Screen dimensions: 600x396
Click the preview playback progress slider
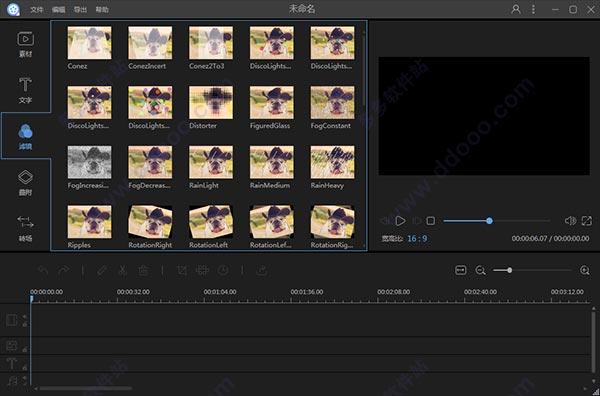(x=496, y=221)
